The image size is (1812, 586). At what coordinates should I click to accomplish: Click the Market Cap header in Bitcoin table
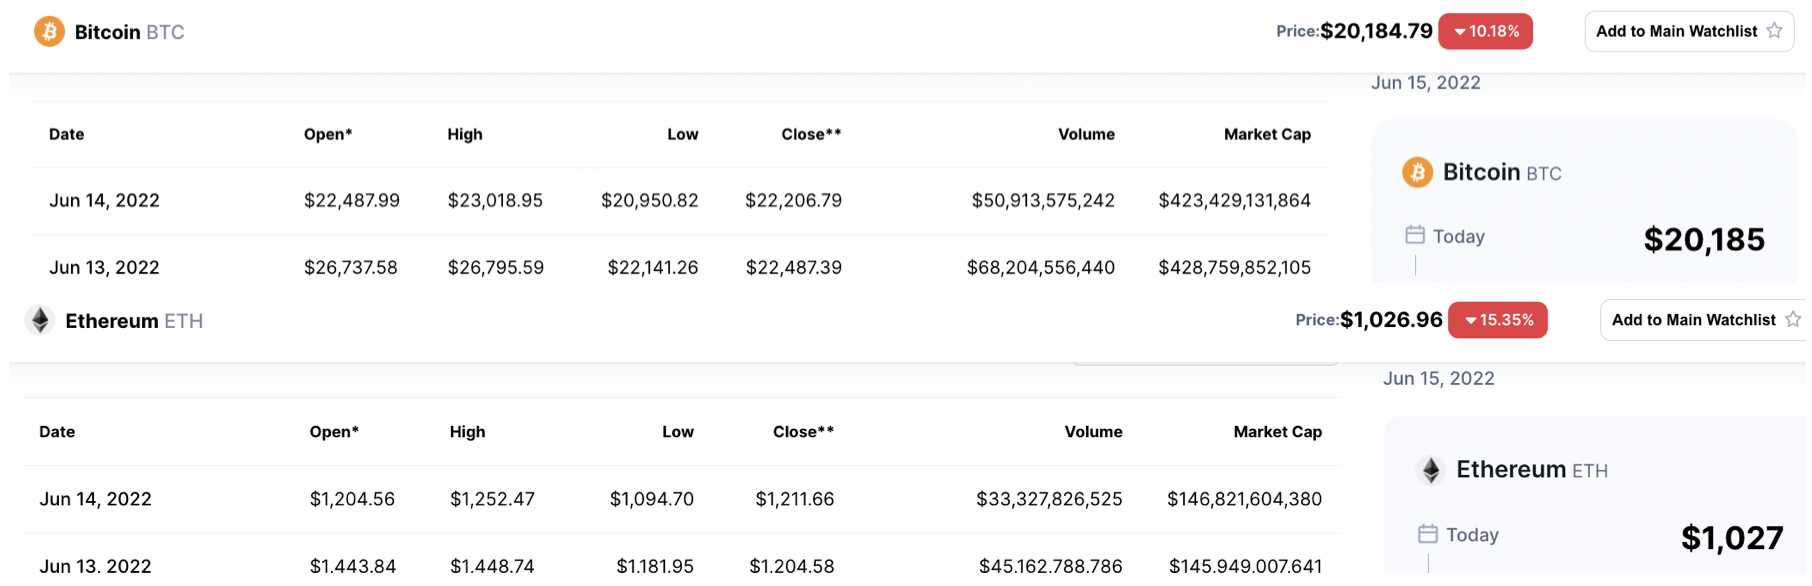[1266, 134]
